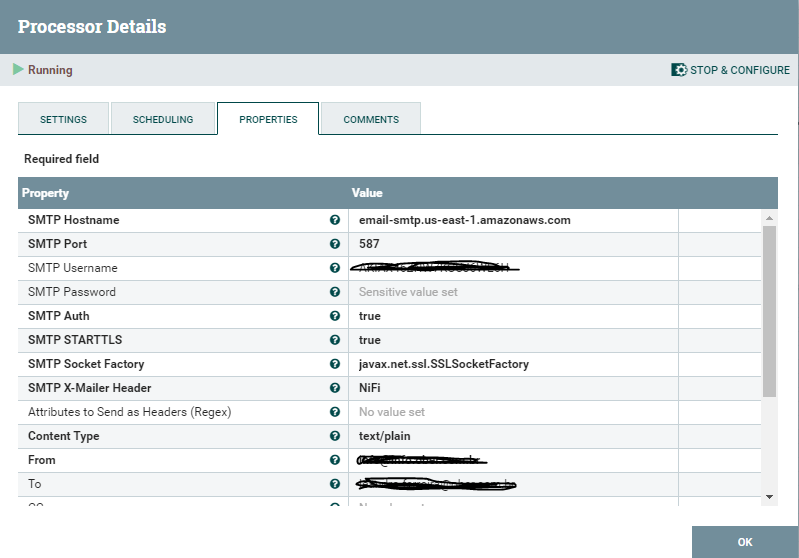This screenshot has height=558, width=799.
Task: Open the Comments tab
Action: tap(371, 119)
